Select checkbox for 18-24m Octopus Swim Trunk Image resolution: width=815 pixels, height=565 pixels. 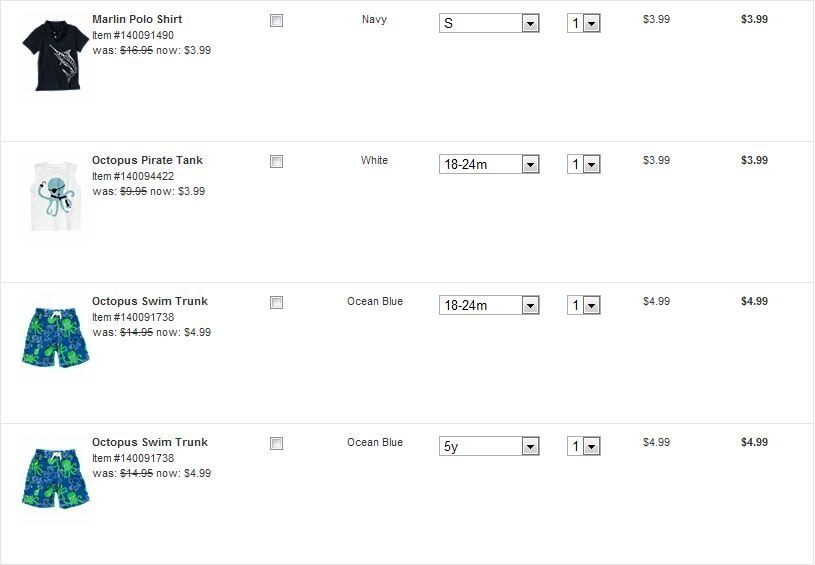277,303
